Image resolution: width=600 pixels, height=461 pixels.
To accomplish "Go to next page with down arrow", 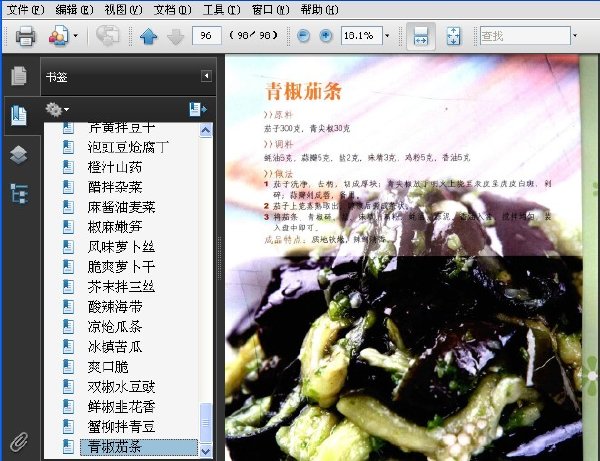I will click(x=176, y=37).
